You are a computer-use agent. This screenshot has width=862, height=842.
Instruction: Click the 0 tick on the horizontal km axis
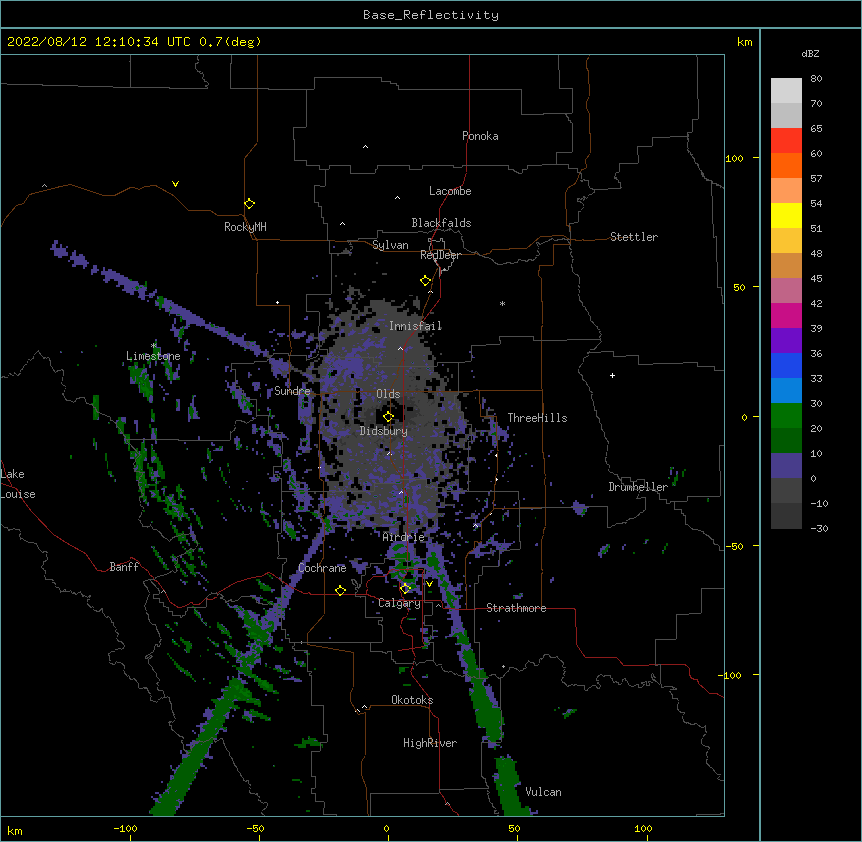click(x=386, y=828)
